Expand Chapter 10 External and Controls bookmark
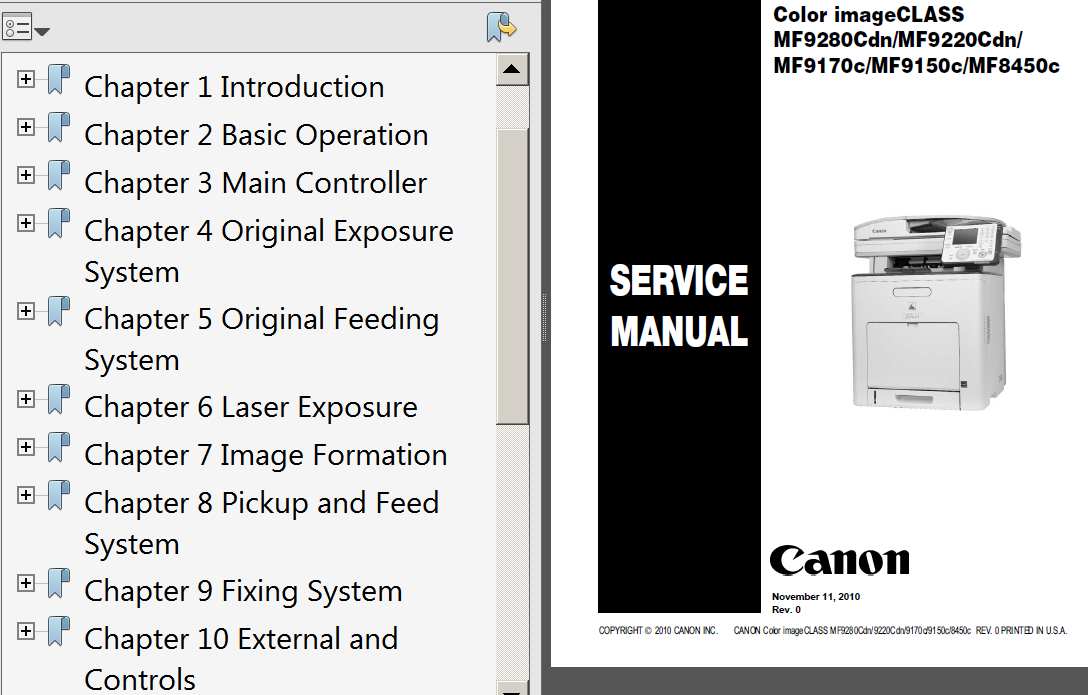The width and height of the screenshot is (1088, 695). (26, 630)
